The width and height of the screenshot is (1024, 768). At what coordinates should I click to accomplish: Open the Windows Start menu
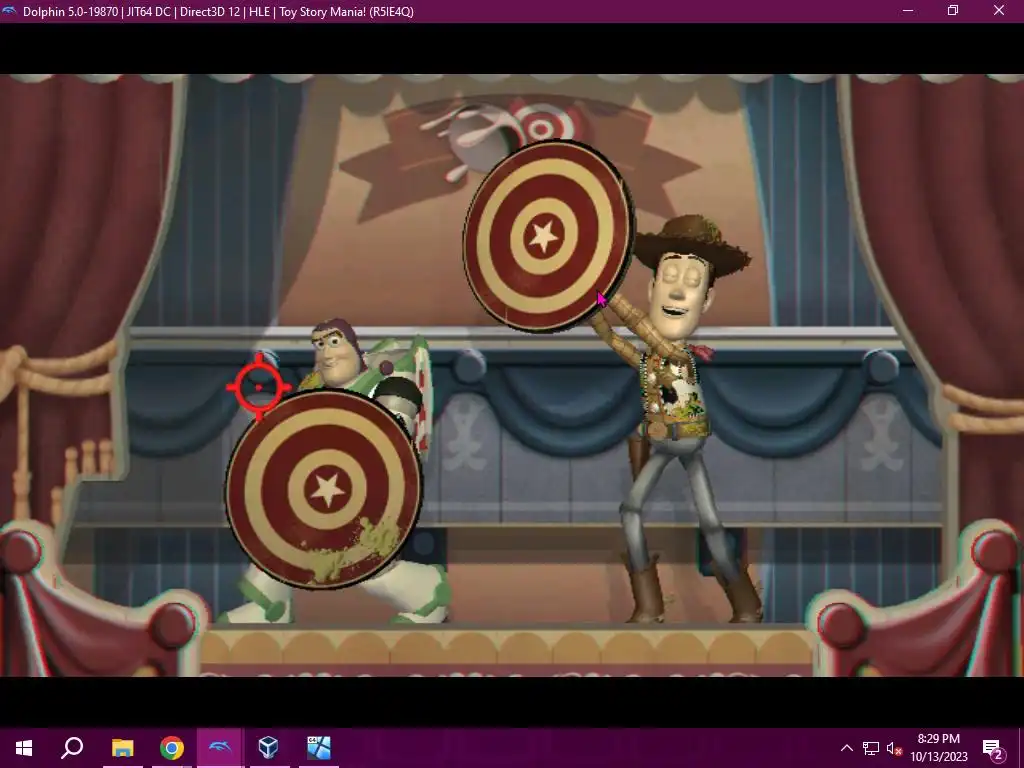(24, 748)
